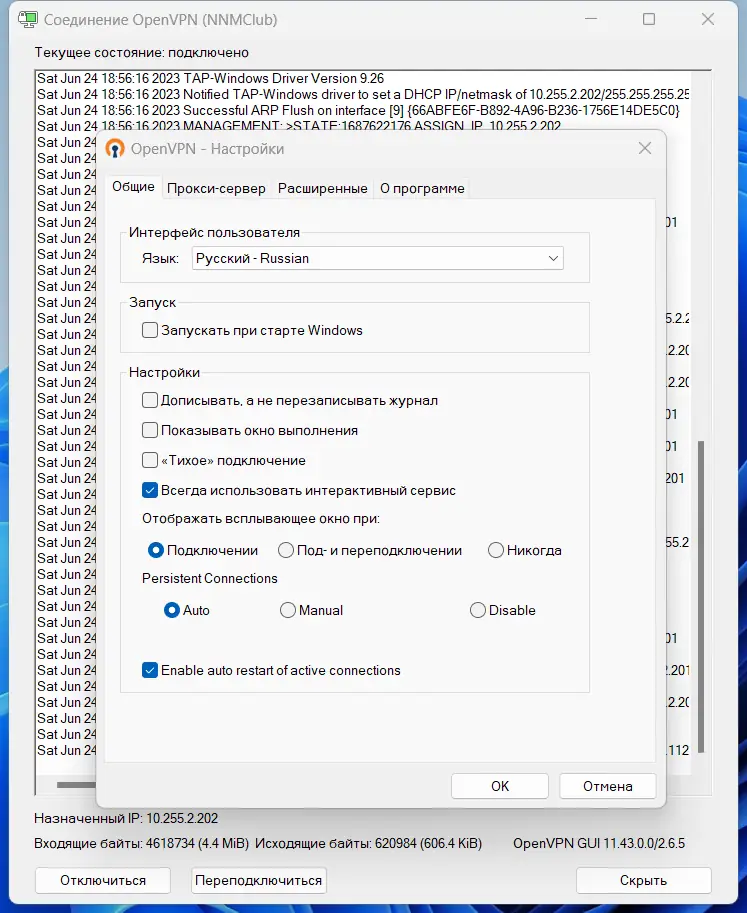Click the Скрыть button

point(643,880)
